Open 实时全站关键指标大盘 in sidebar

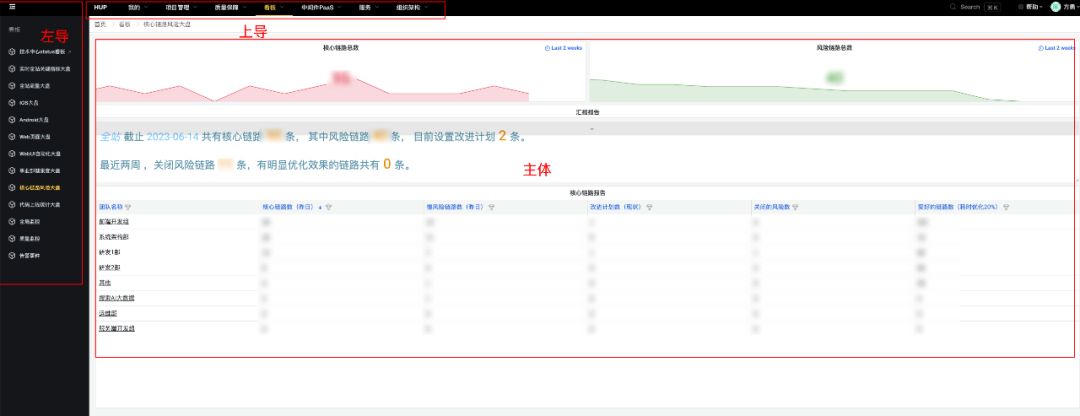(x=45, y=69)
